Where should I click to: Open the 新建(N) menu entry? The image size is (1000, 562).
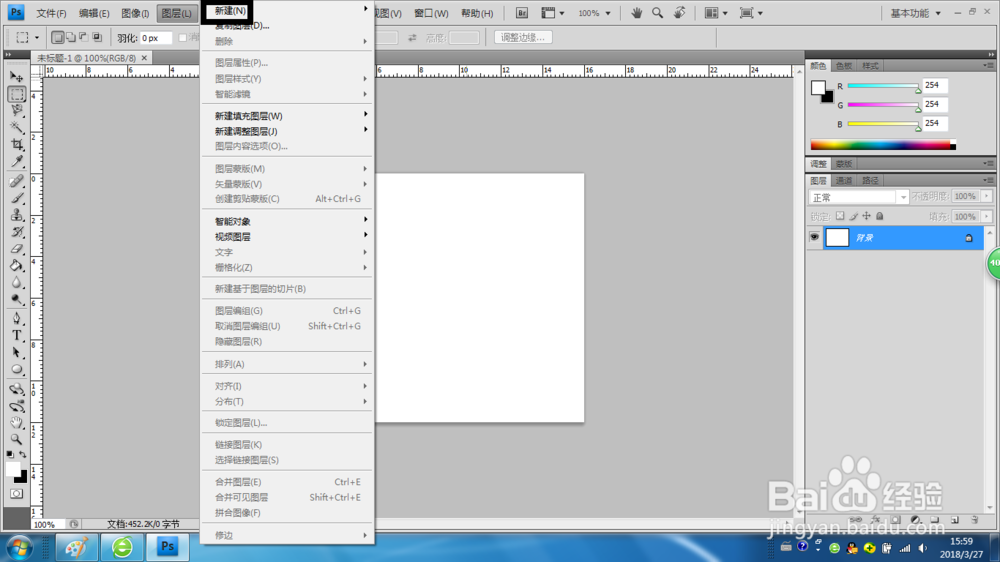click(x=230, y=11)
